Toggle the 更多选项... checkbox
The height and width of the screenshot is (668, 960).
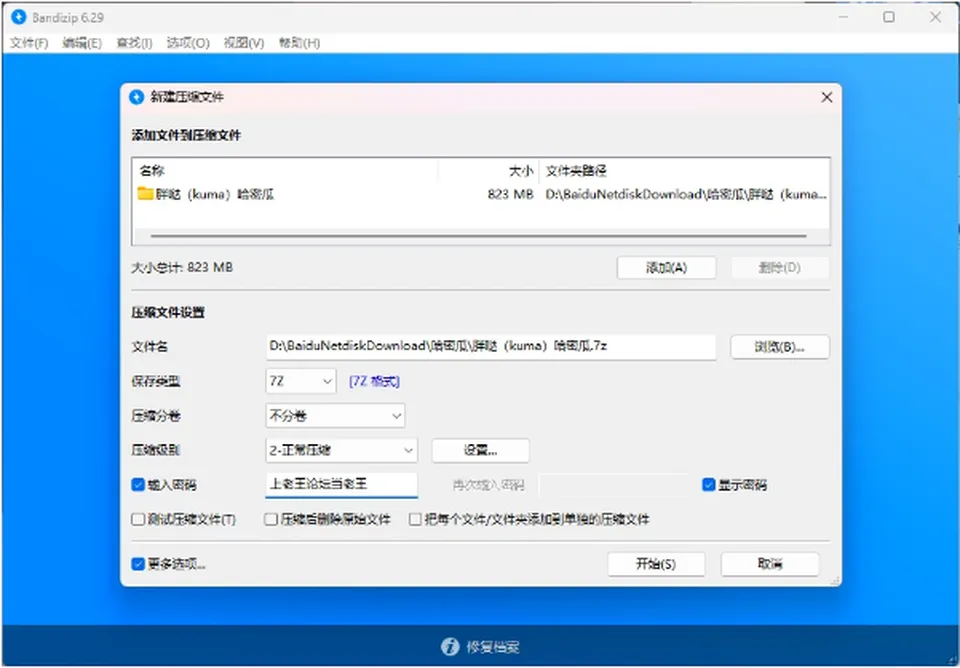coord(138,564)
